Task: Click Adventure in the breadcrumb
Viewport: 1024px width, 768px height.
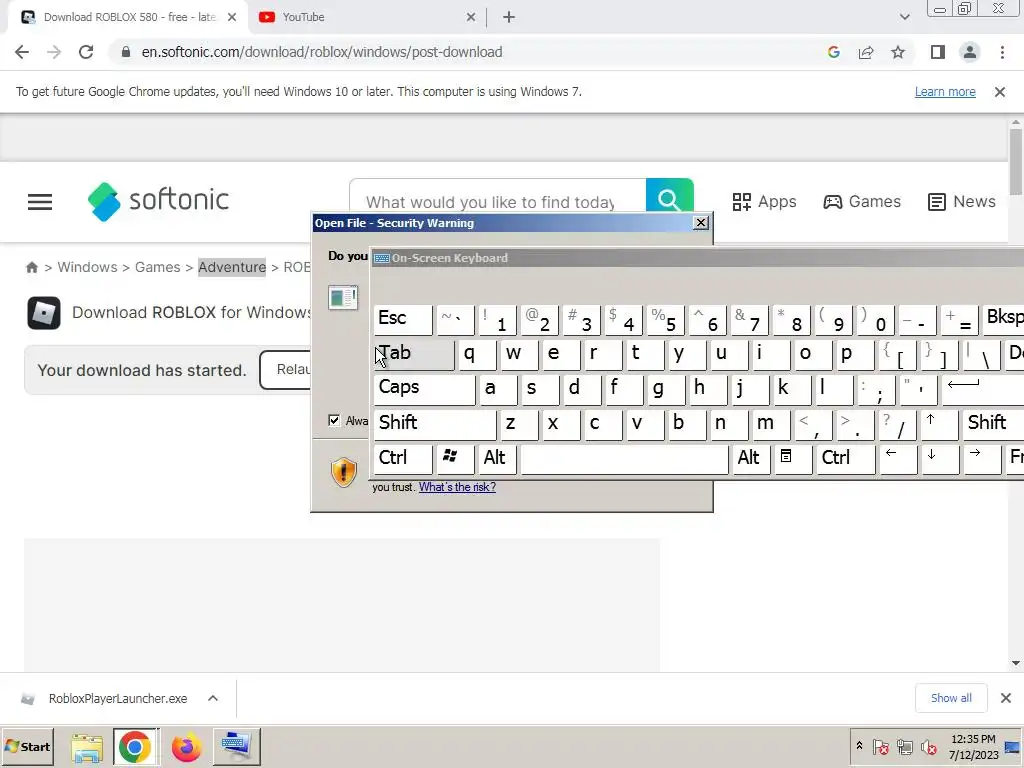Action: point(232,268)
